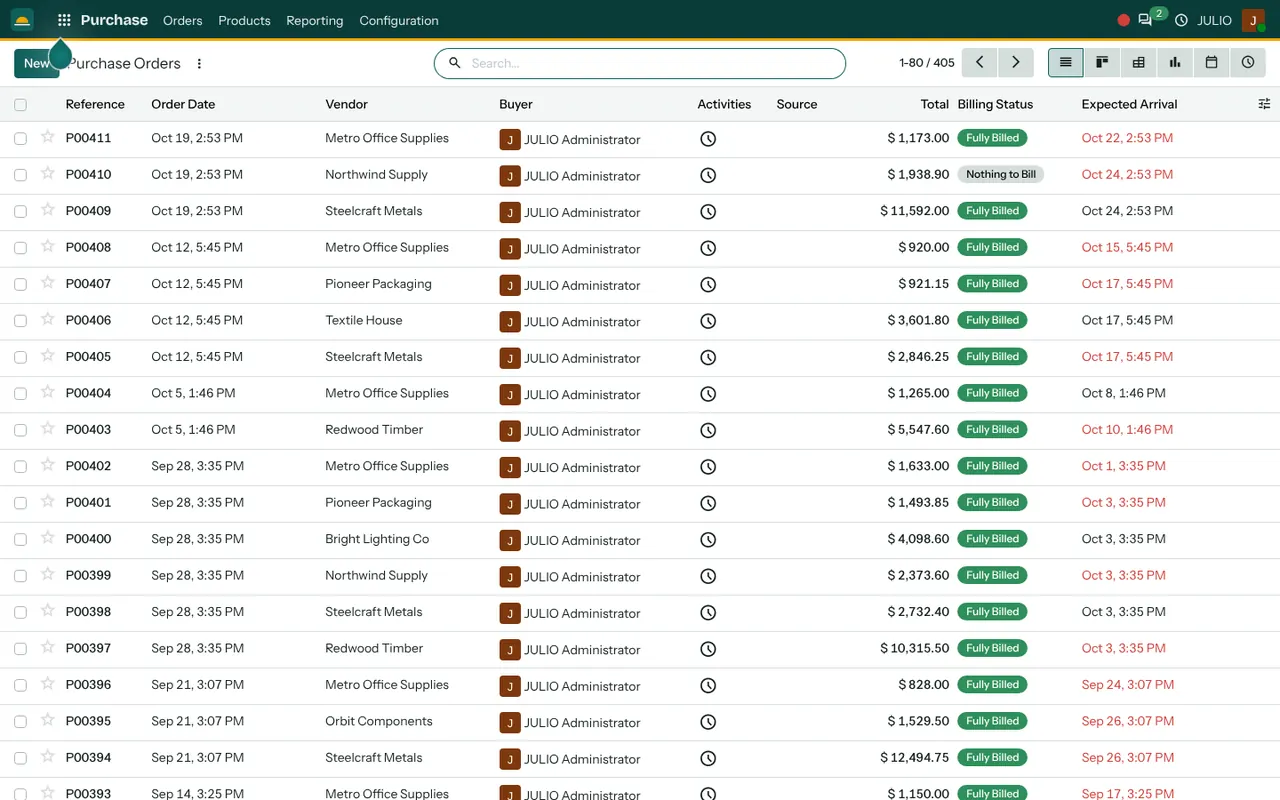Tick the checkbox for order P00409
This screenshot has width=1280, height=800.
tap(20, 212)
